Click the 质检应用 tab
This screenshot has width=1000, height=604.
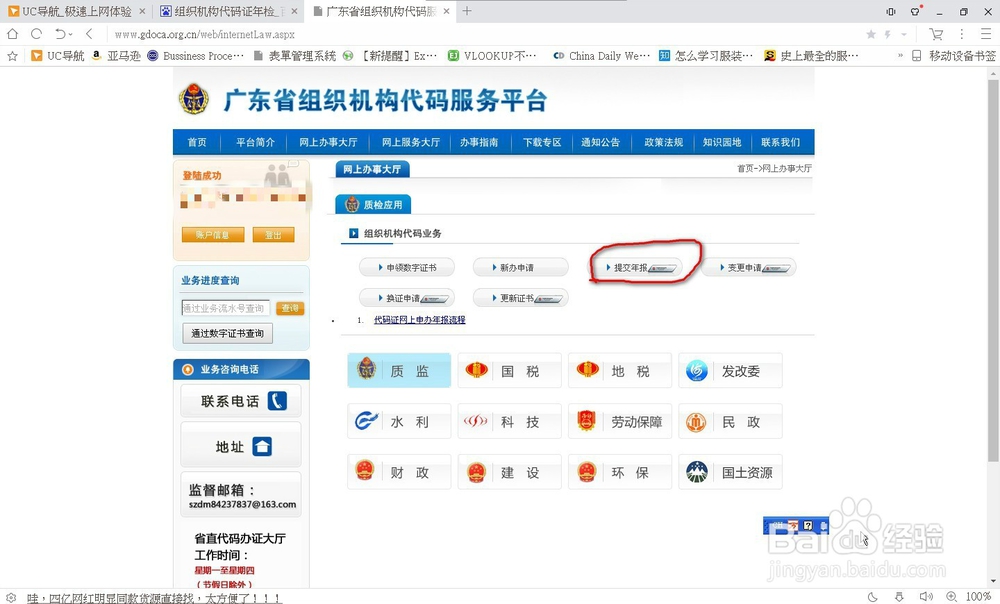(373, 204)
